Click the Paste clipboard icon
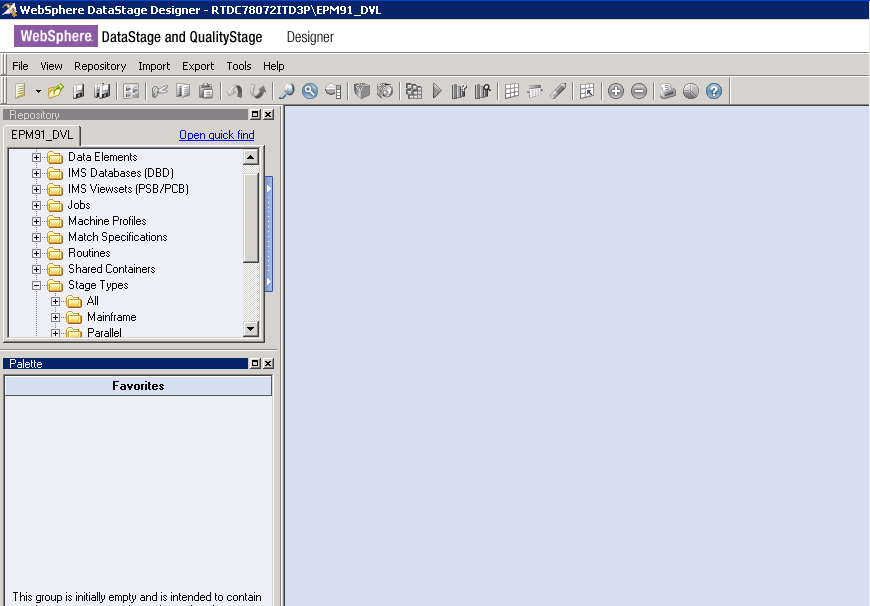 [206, 90]
